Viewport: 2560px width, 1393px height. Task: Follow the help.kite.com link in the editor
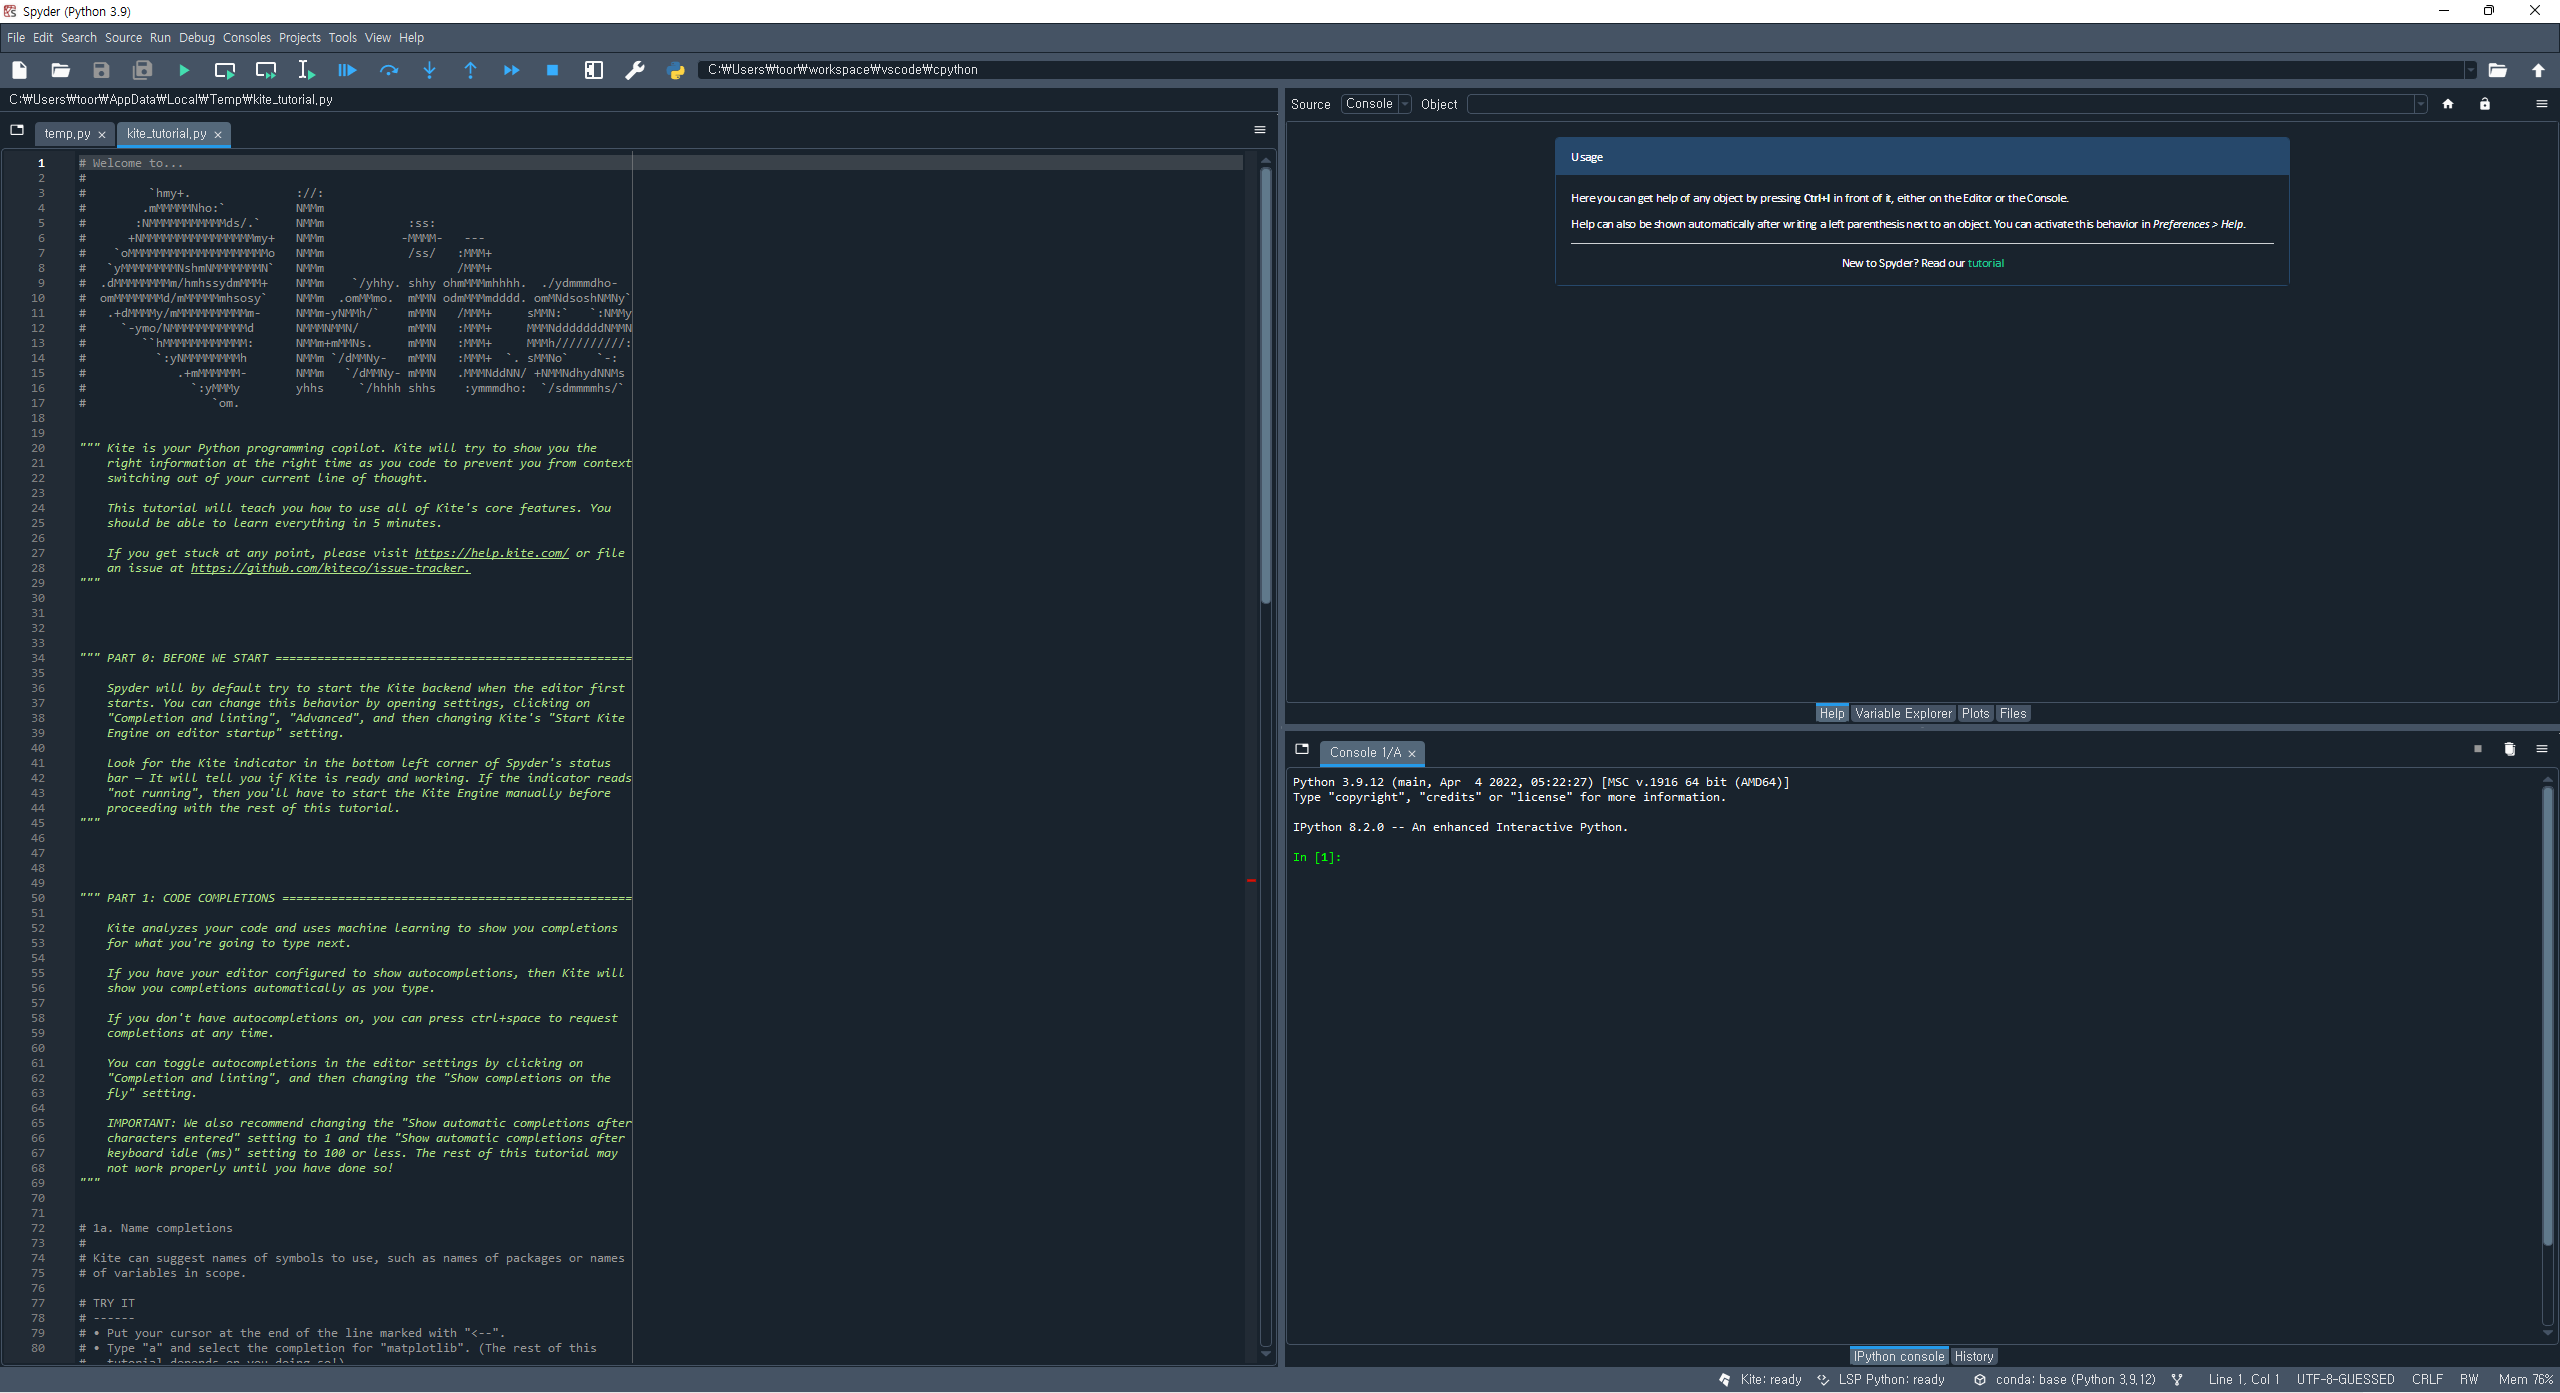tap(491, 553)
